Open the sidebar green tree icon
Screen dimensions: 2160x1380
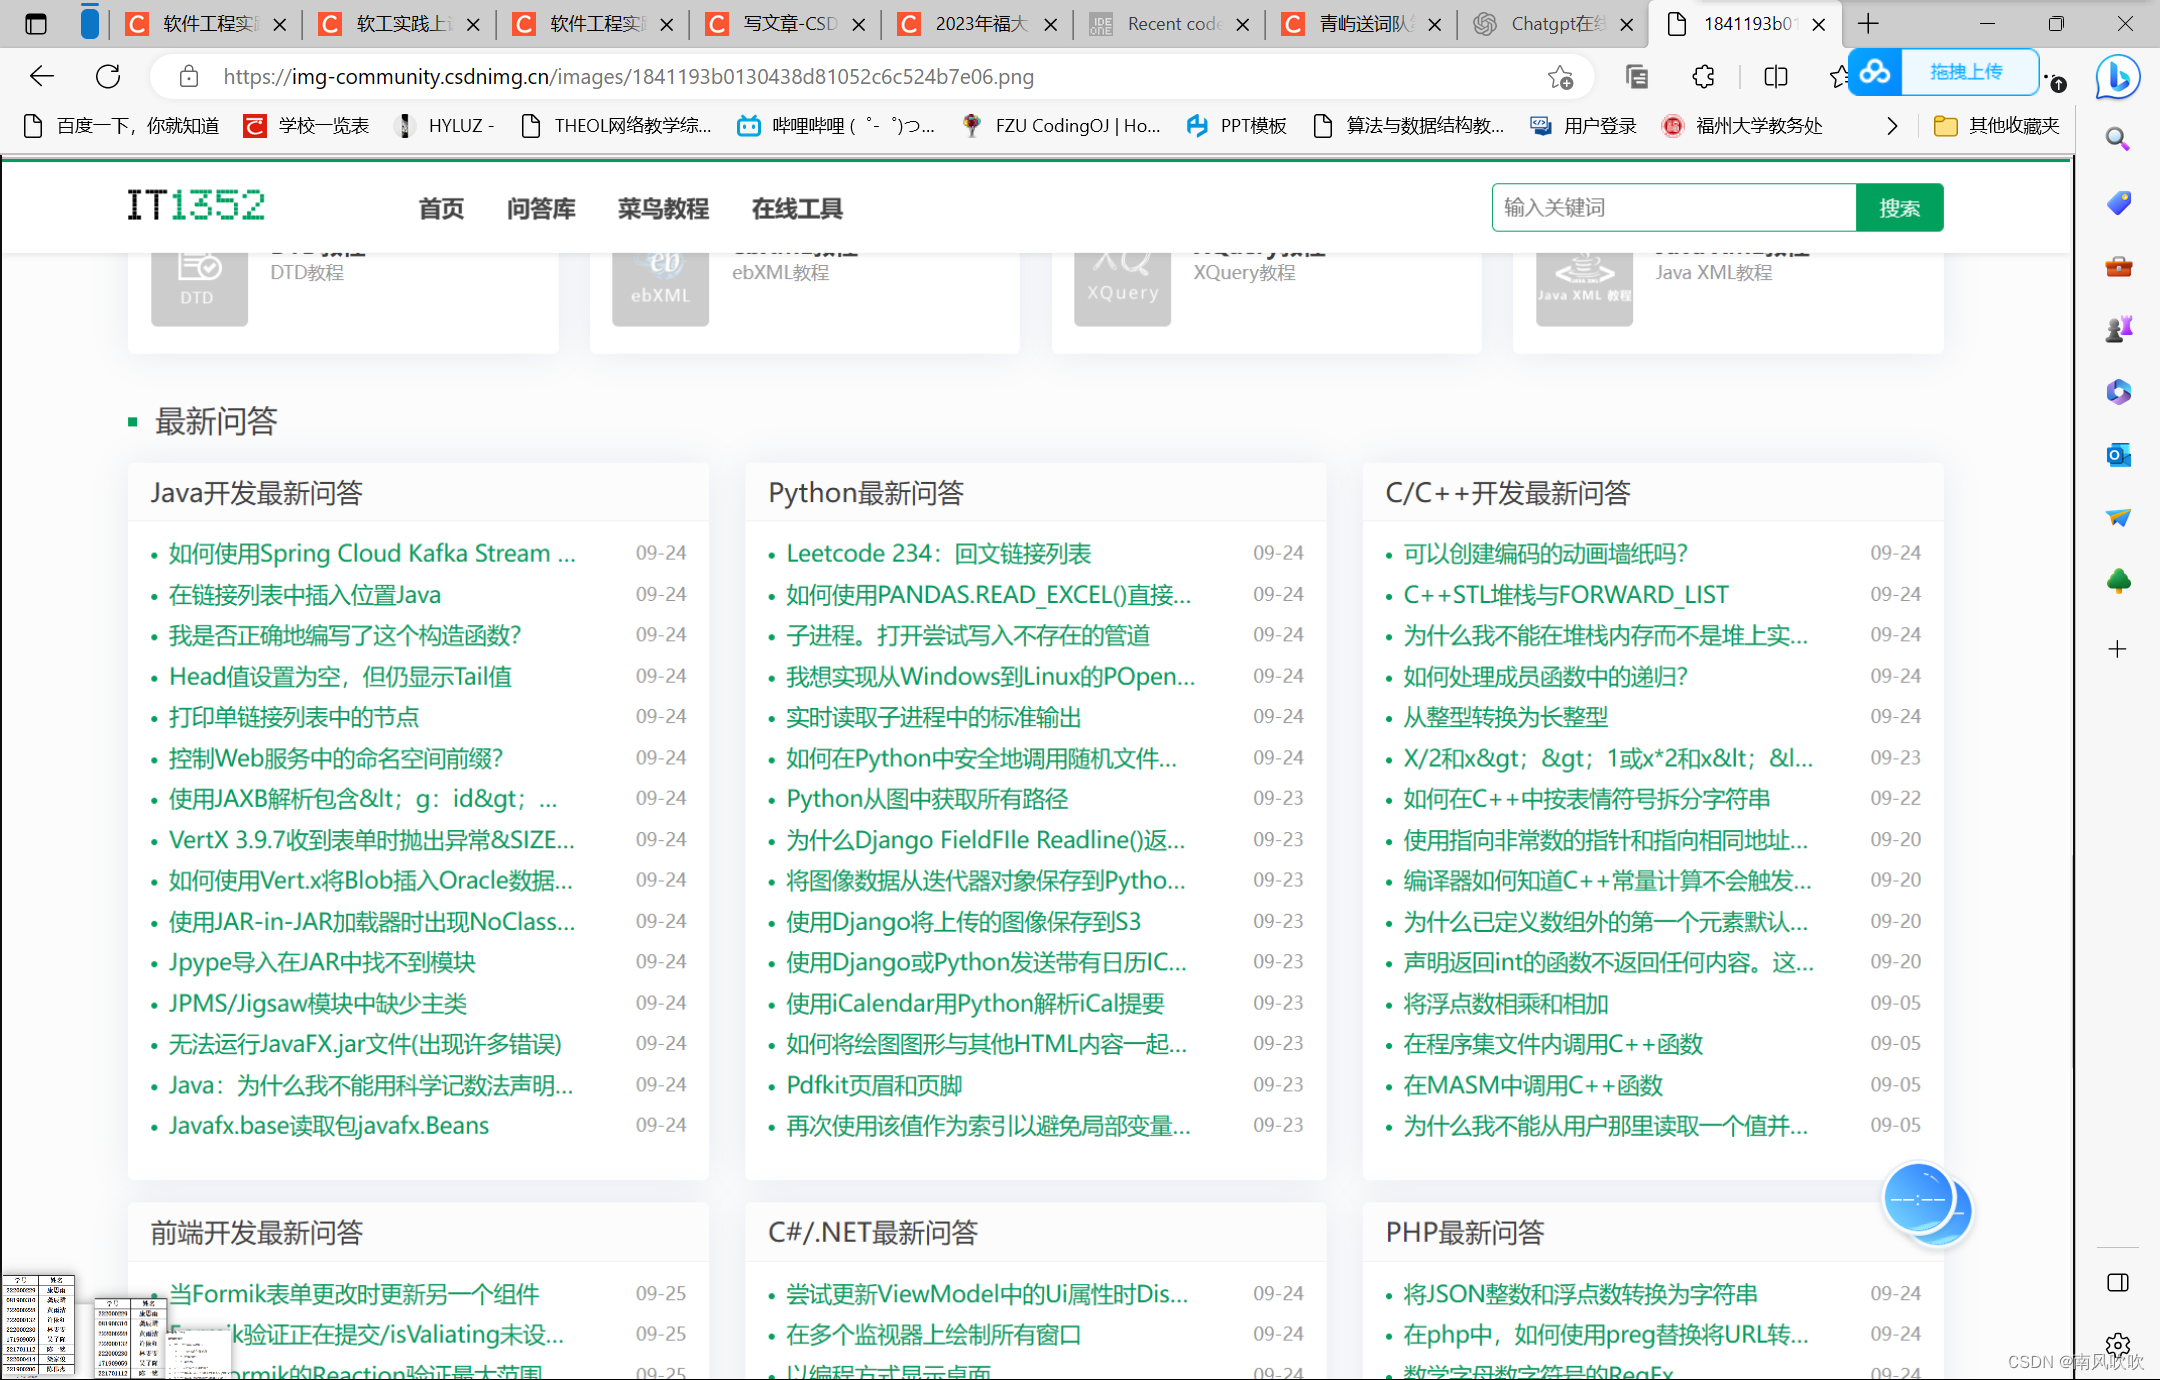tap(2118, 581)
